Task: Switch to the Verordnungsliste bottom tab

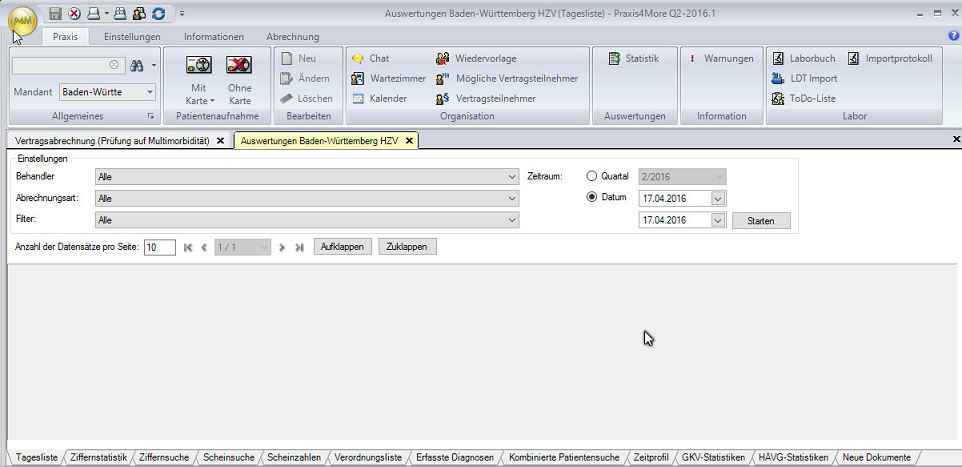Action: pyautogui.click(x=368, y=457)
